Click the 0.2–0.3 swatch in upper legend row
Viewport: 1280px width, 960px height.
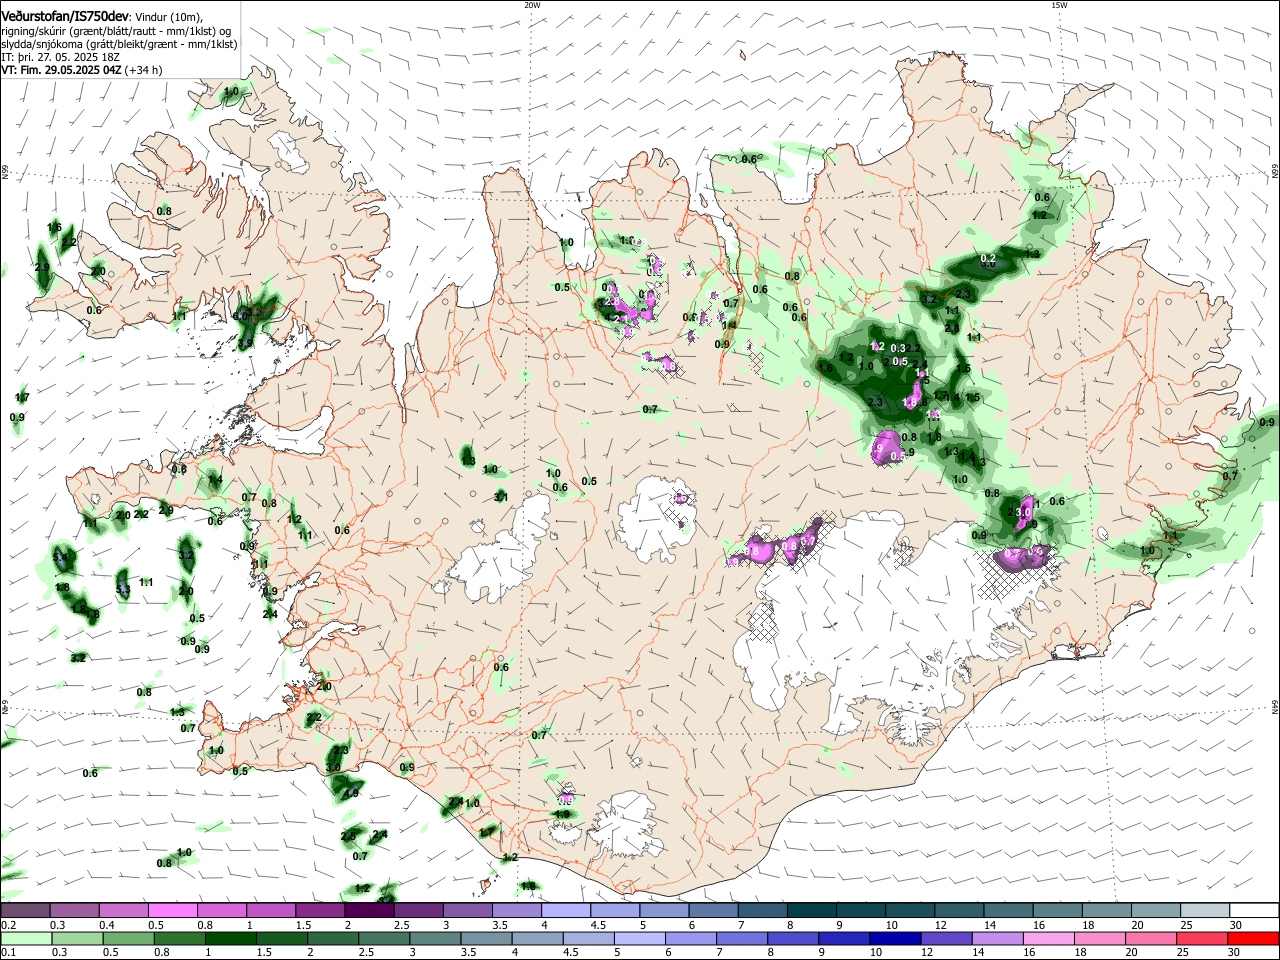tap(25, 911)
